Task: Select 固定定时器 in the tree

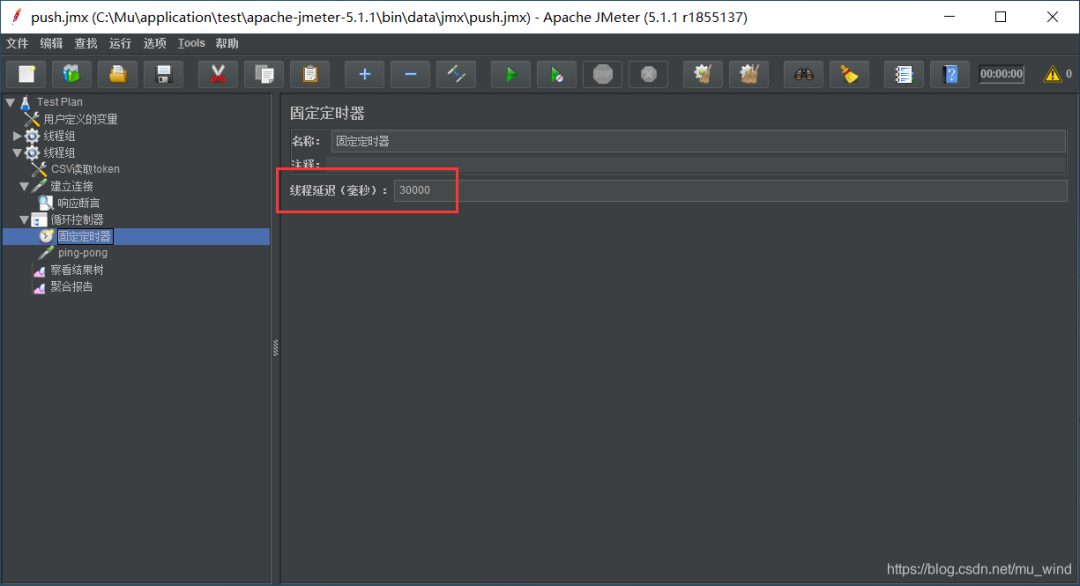Action: (x=85, y=236)
